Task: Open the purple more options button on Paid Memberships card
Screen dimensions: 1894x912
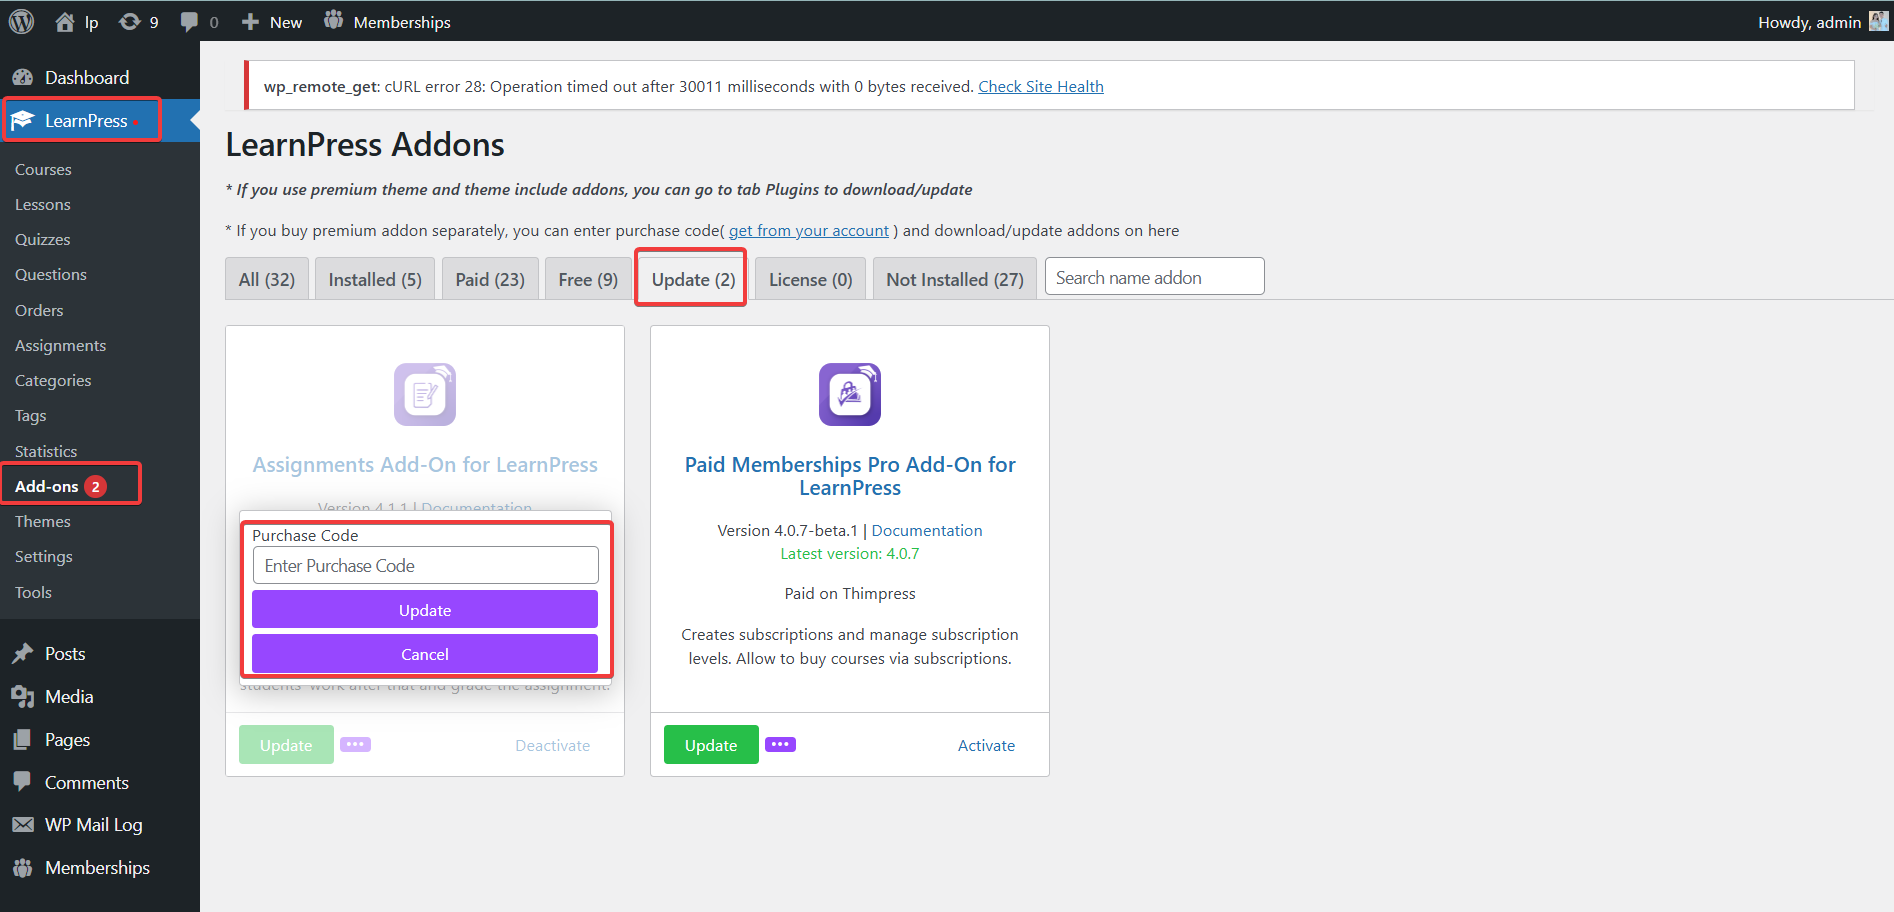Action: click(780, 744)
